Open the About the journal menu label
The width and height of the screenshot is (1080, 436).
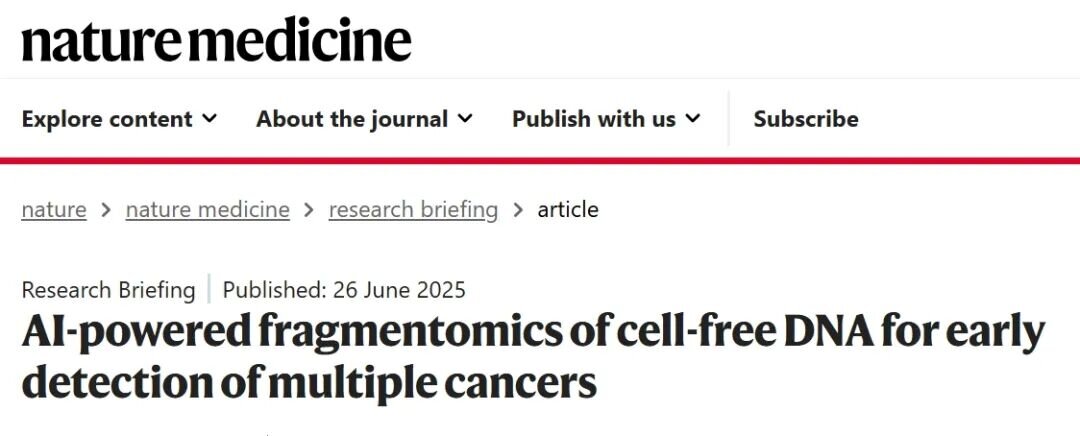pyautogui.click(x=352, y=118)
